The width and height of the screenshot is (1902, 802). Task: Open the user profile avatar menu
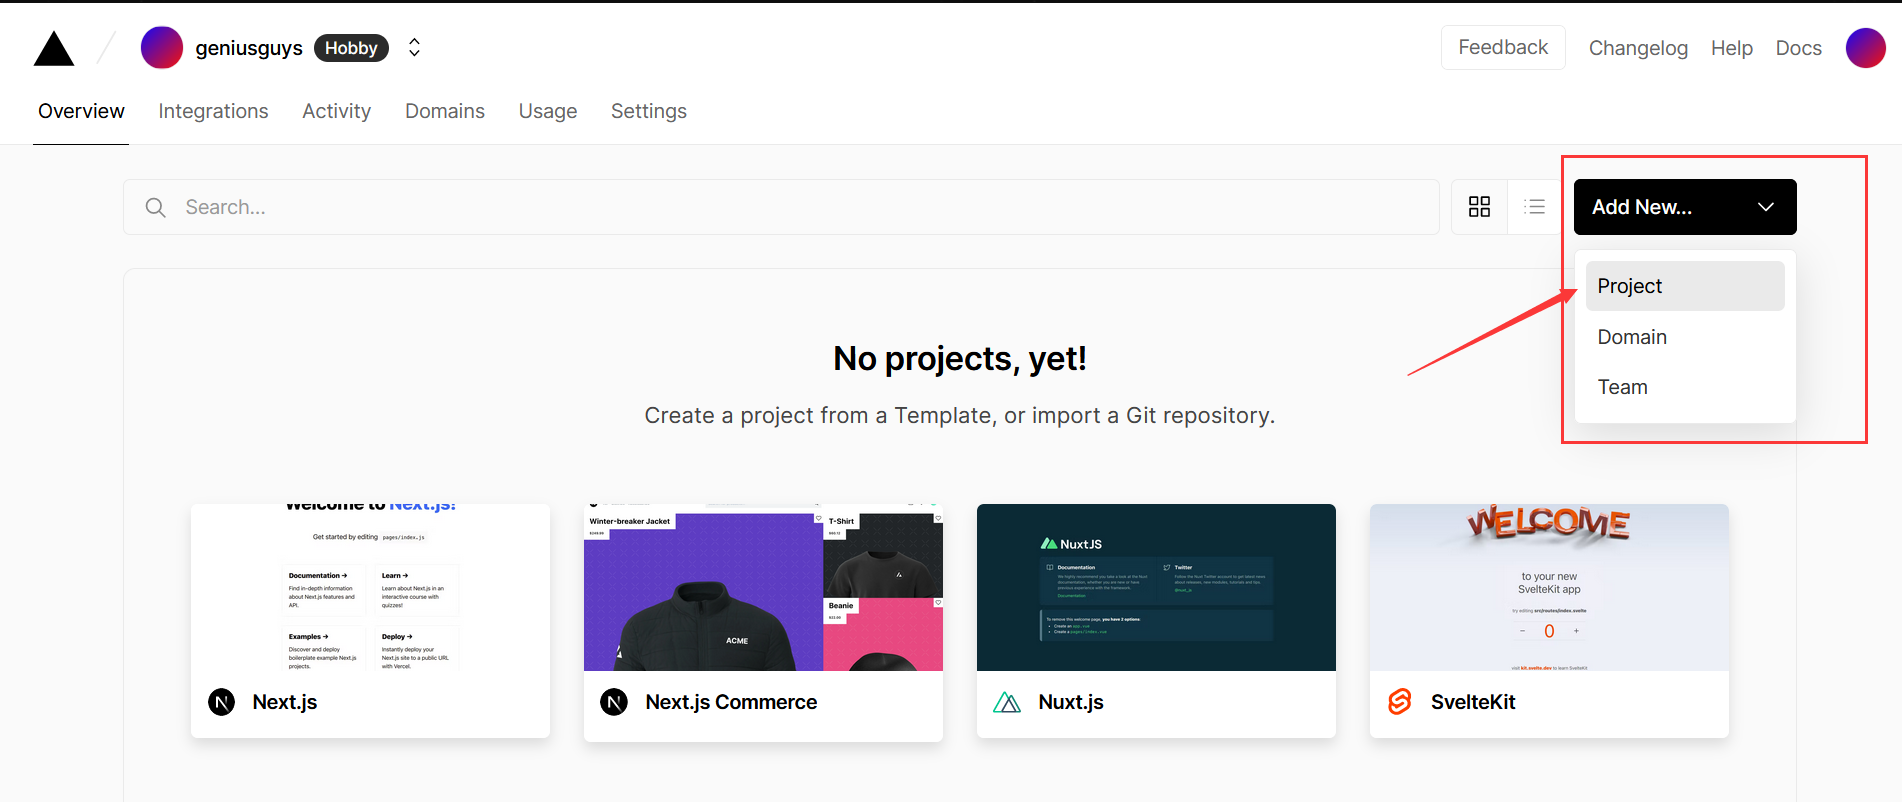1866,47
